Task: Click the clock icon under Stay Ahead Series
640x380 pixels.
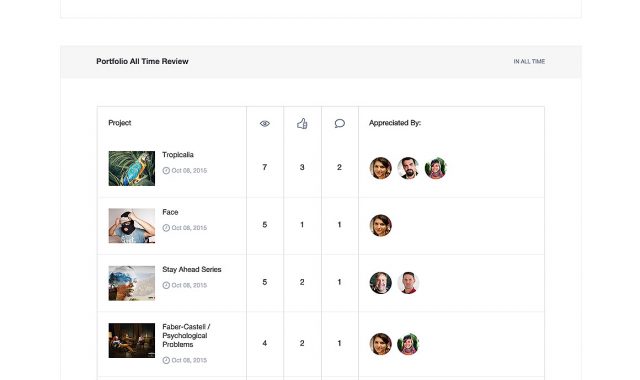Action: 166,285
